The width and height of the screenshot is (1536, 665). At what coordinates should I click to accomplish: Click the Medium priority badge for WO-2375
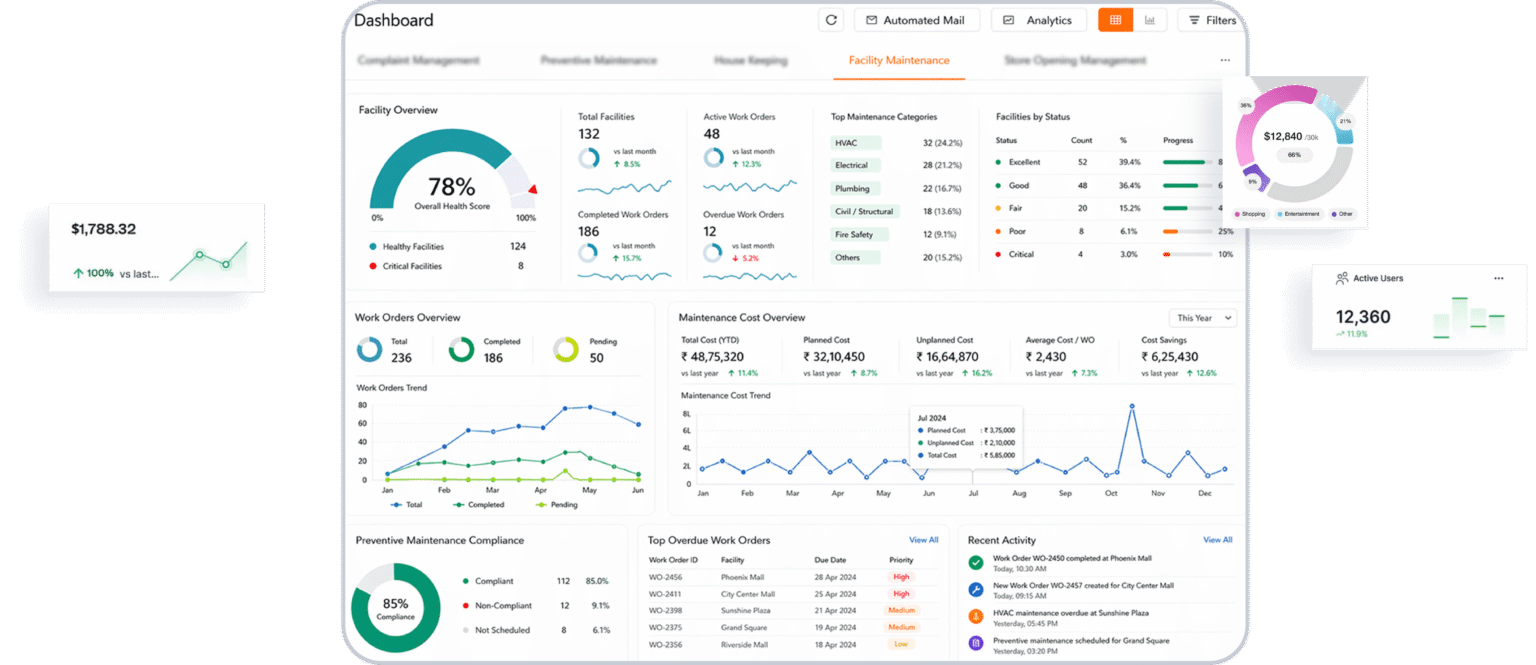[902, 627]
